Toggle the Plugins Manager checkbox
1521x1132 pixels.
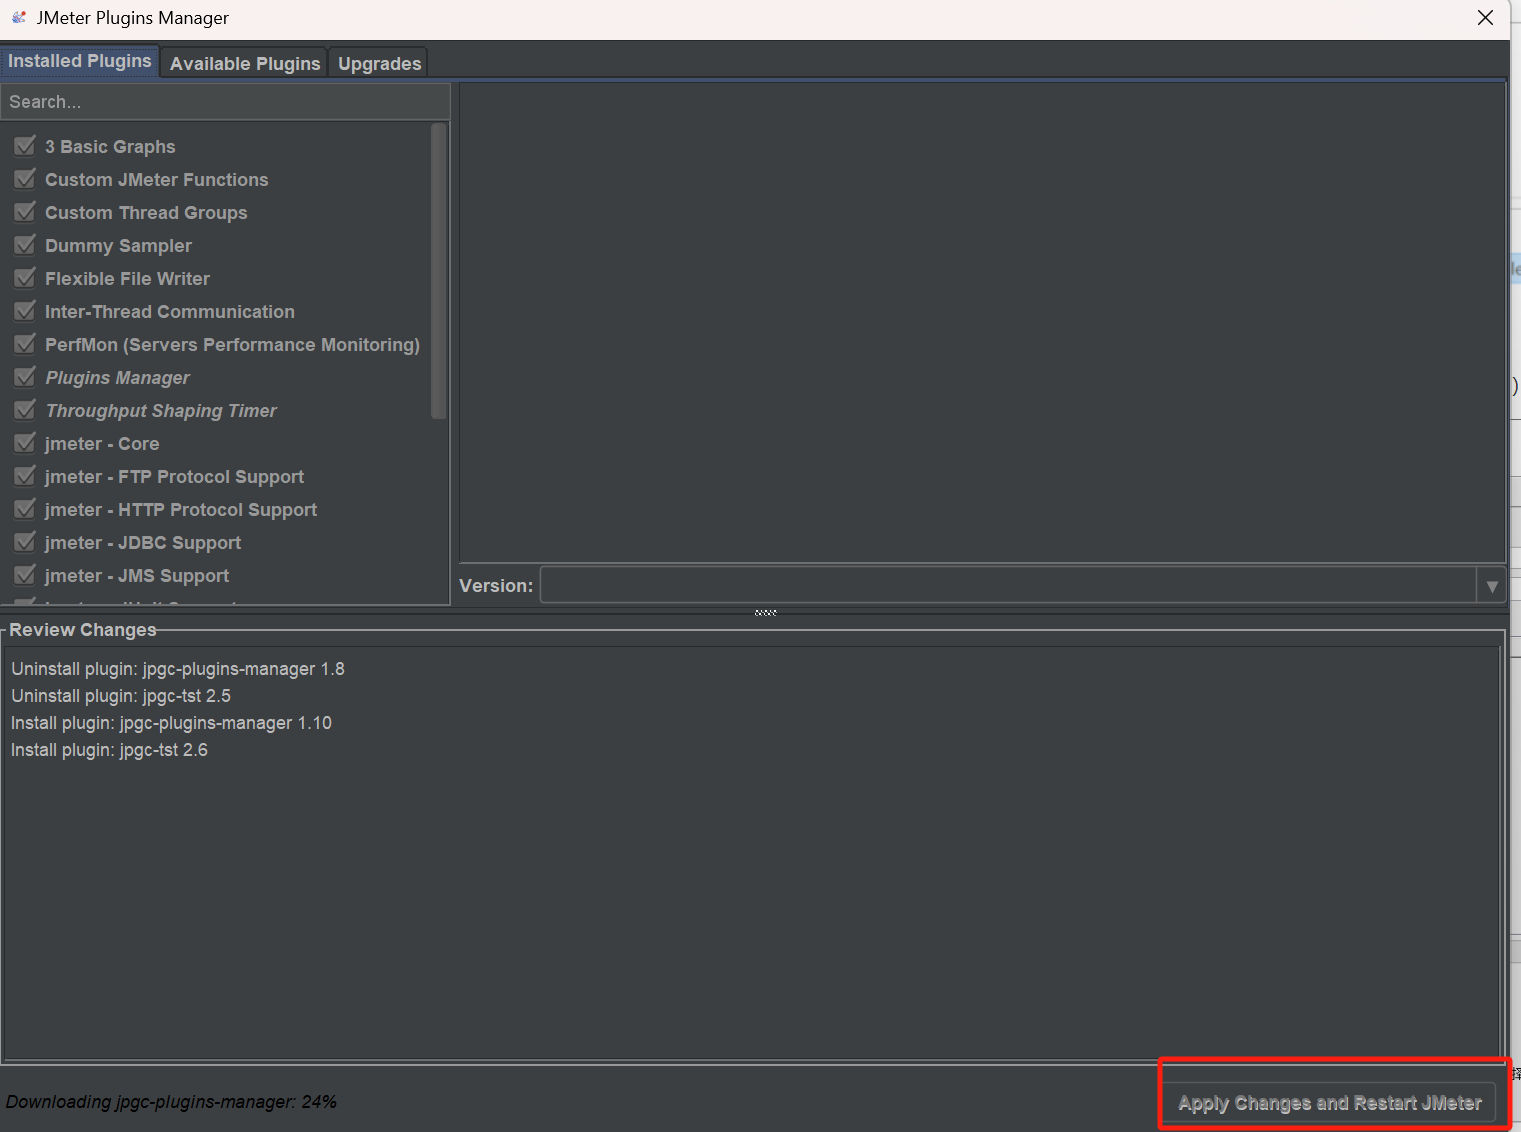point(25,377)
